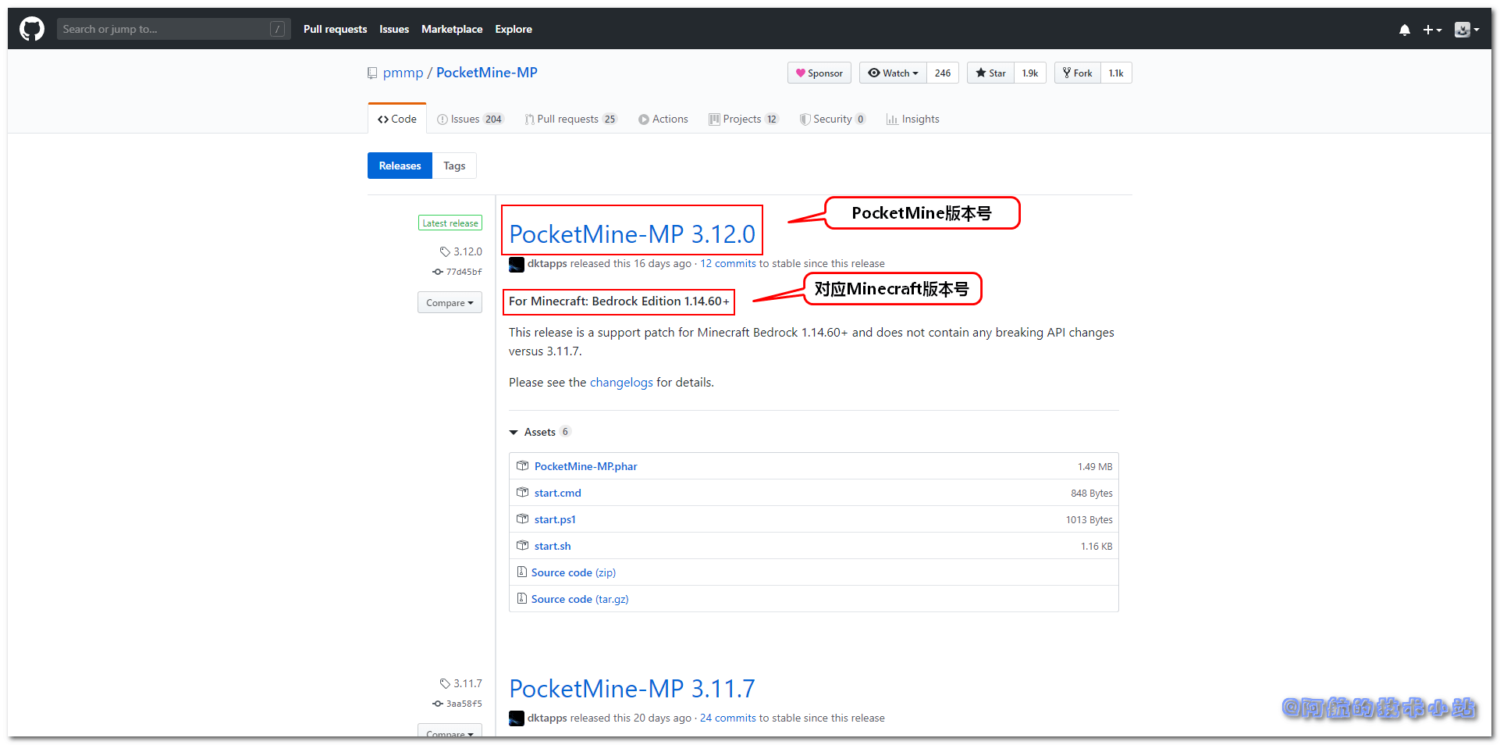Viewport: 1500px width, 745px height.
Task: Click the Sponsor button
Action: pos(818,72)
